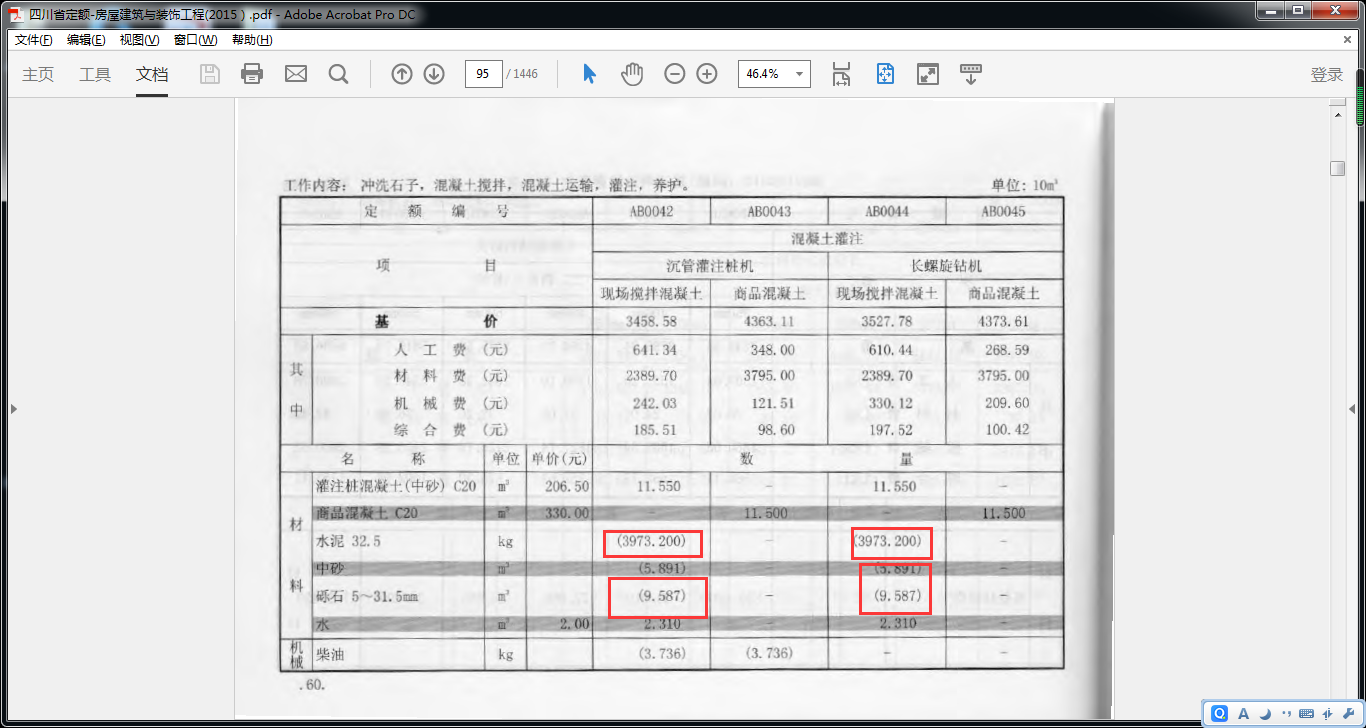
Task: Click the read mode toolbar icon
Action: coord(971,74)
